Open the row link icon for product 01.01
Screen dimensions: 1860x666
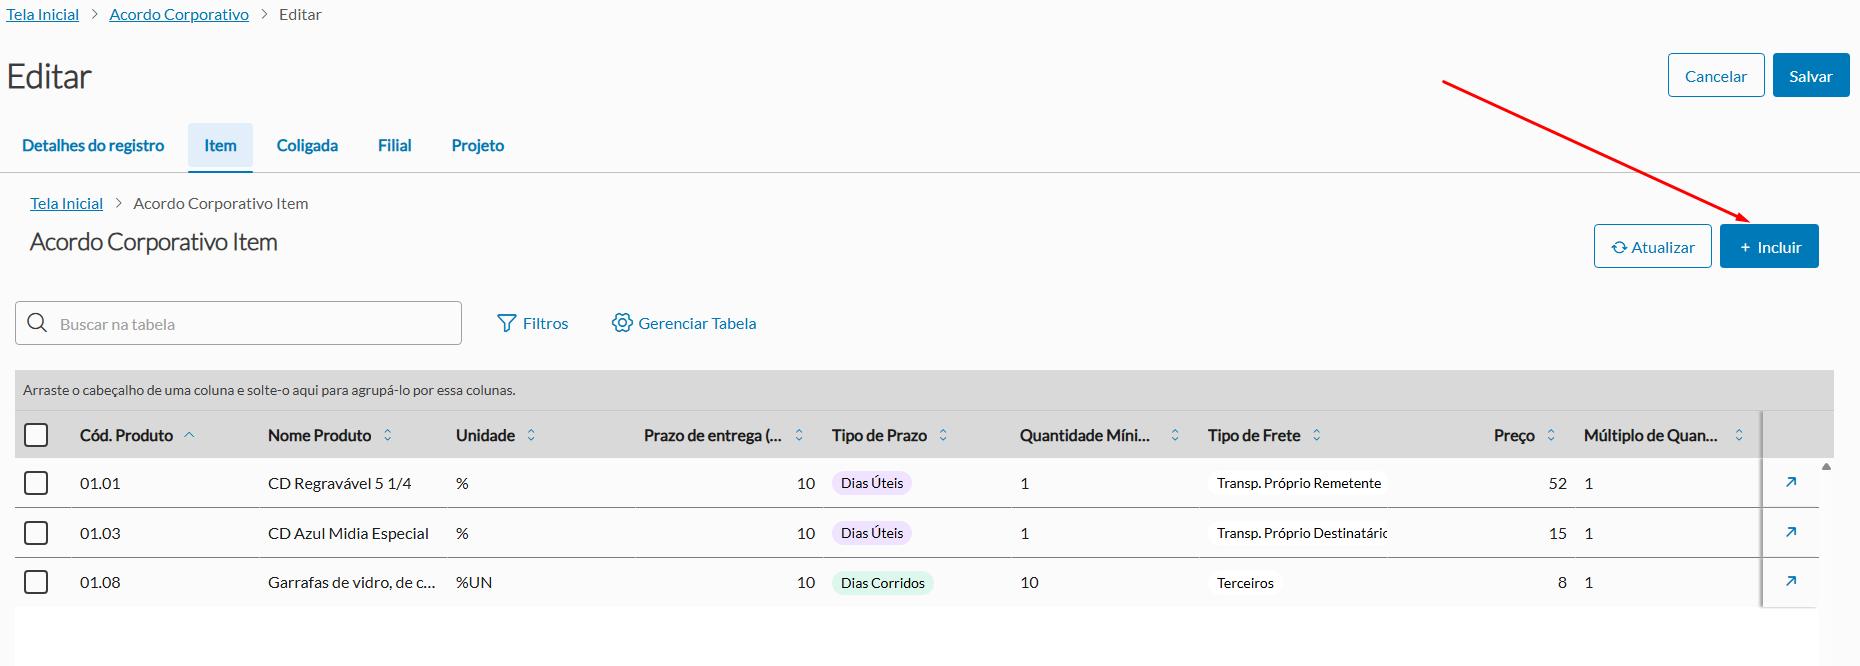(1791, 482)
